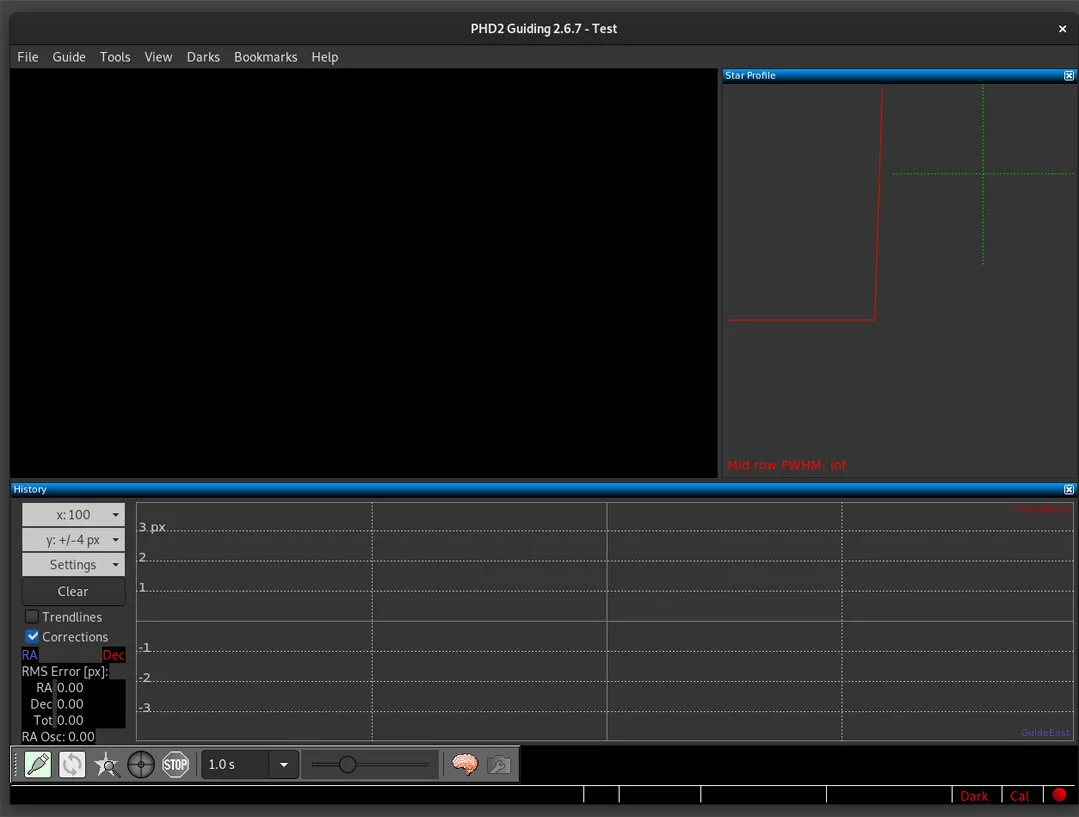
Task: Auto-select a guide star
Action: tap(107, 765)
